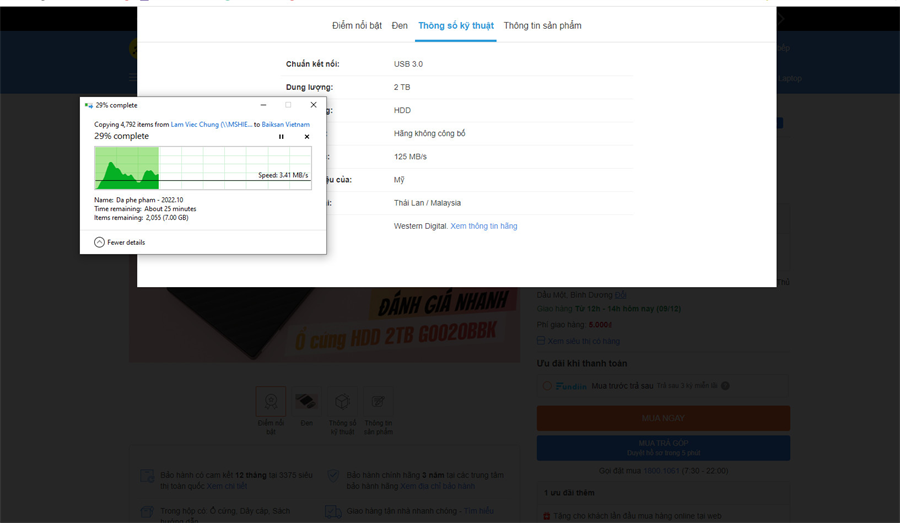Click the Đổi delivery address link

[620, 295]
